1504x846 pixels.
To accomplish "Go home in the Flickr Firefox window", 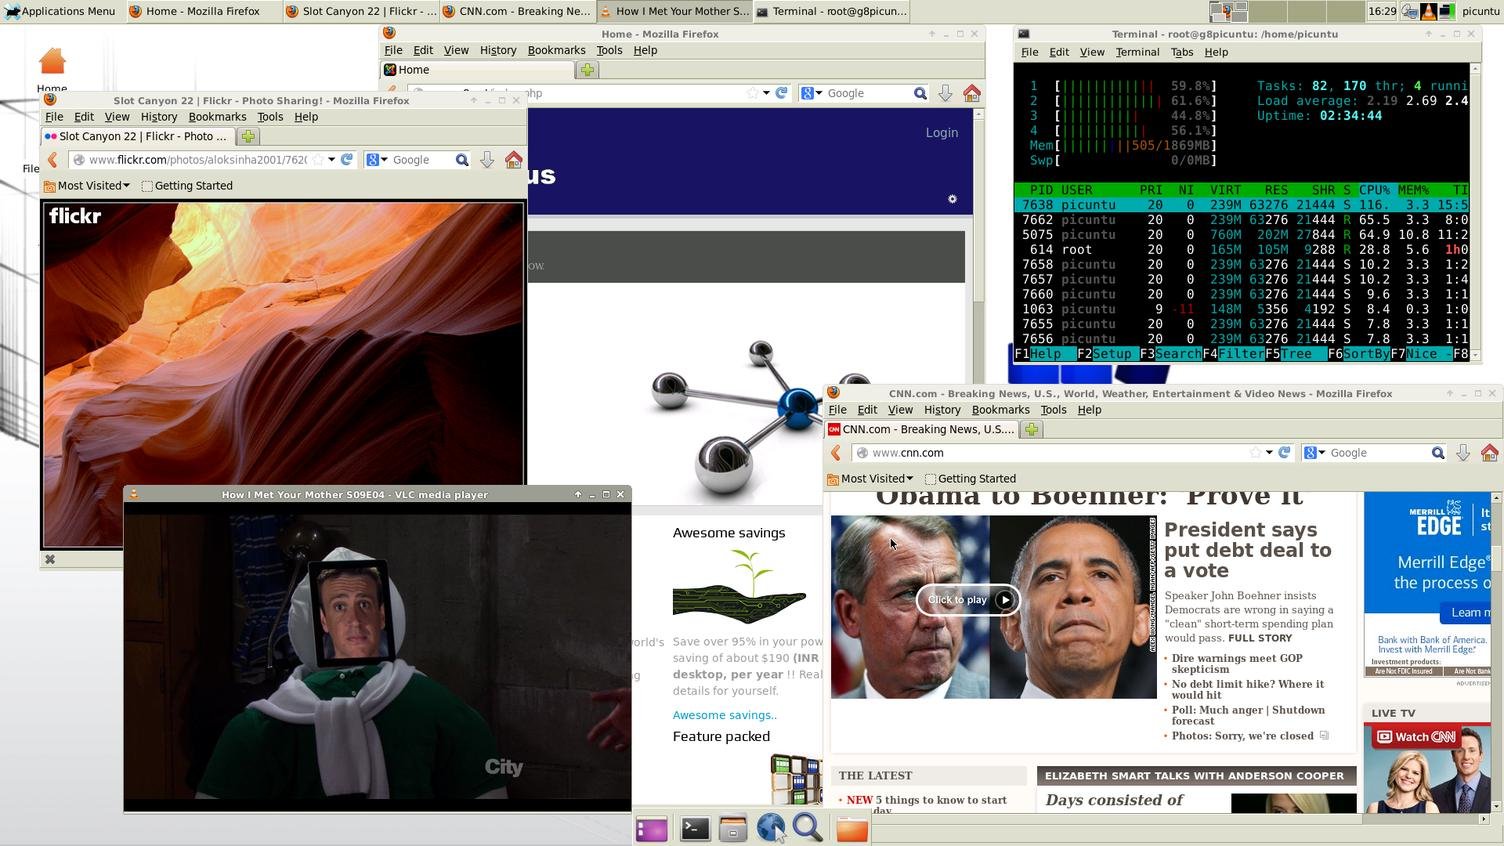I will (x=514, y=160).
